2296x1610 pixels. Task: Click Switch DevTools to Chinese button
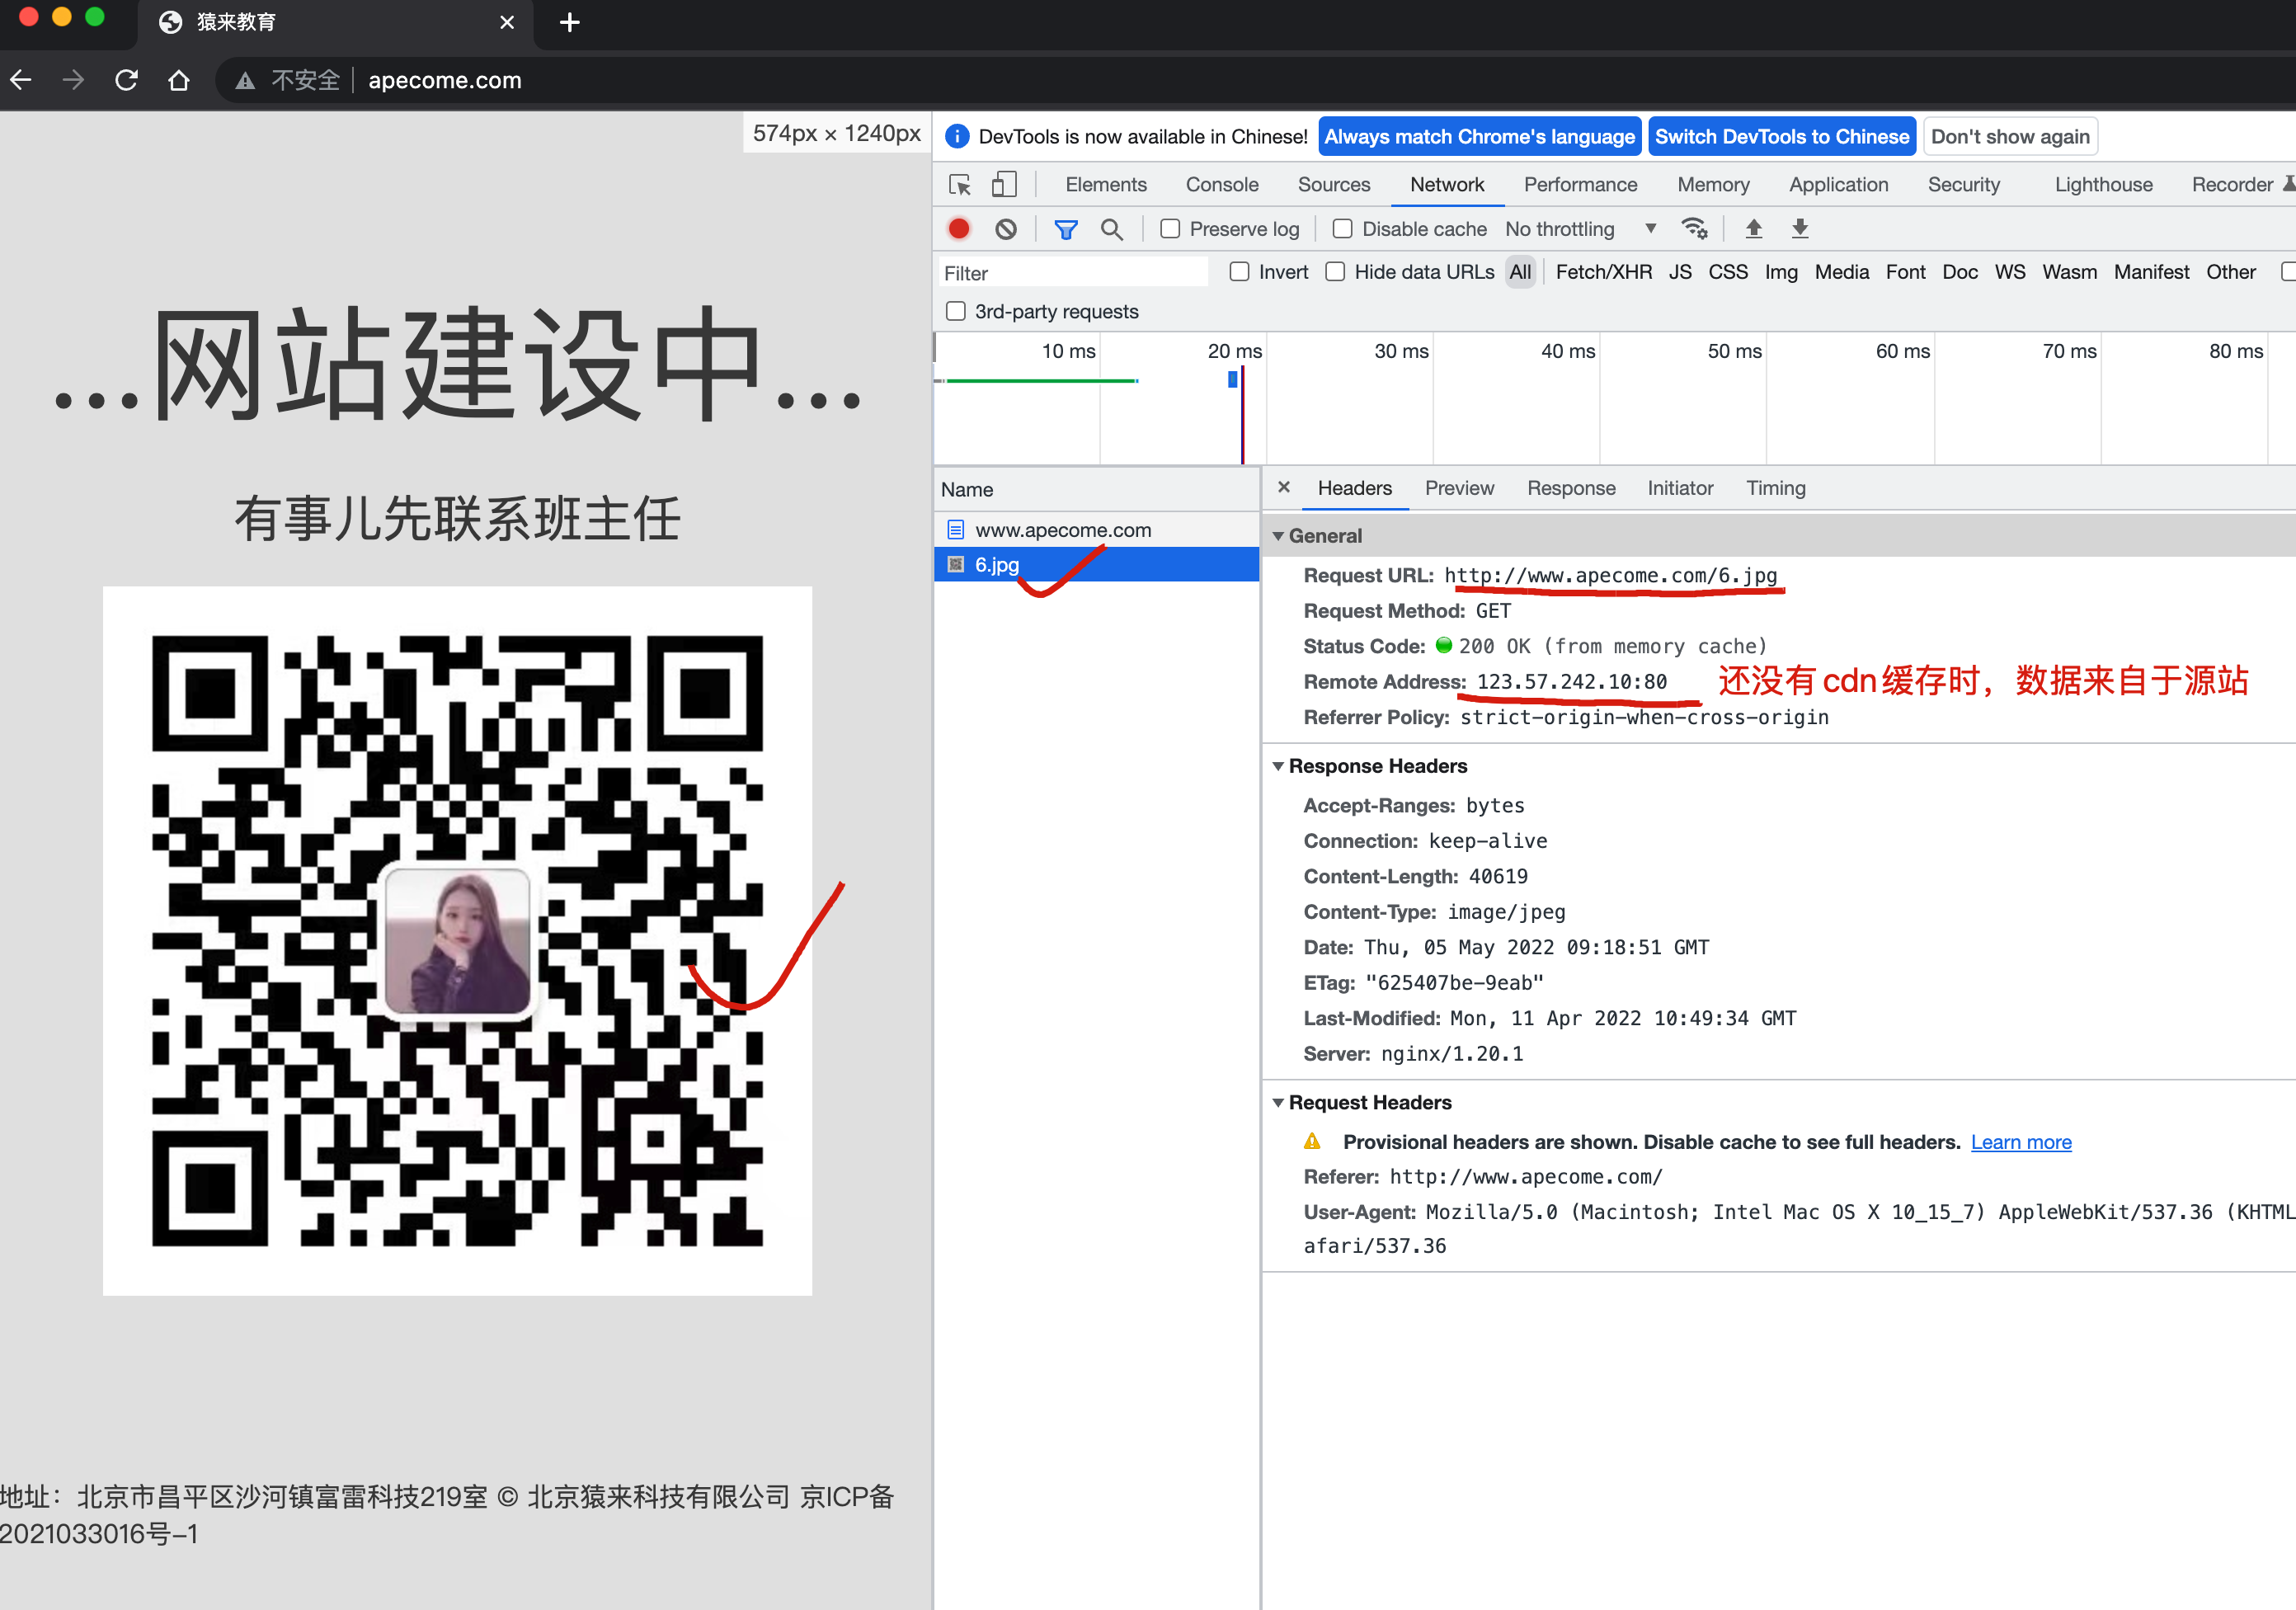pyautogui.click(x=1781, y=137)
